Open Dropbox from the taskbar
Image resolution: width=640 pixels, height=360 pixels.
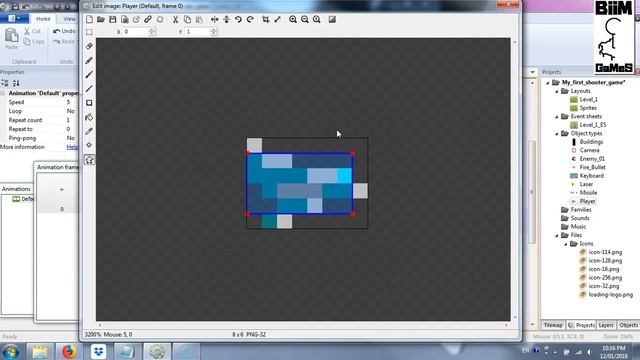pyautogui.click(x=98, y=351)
